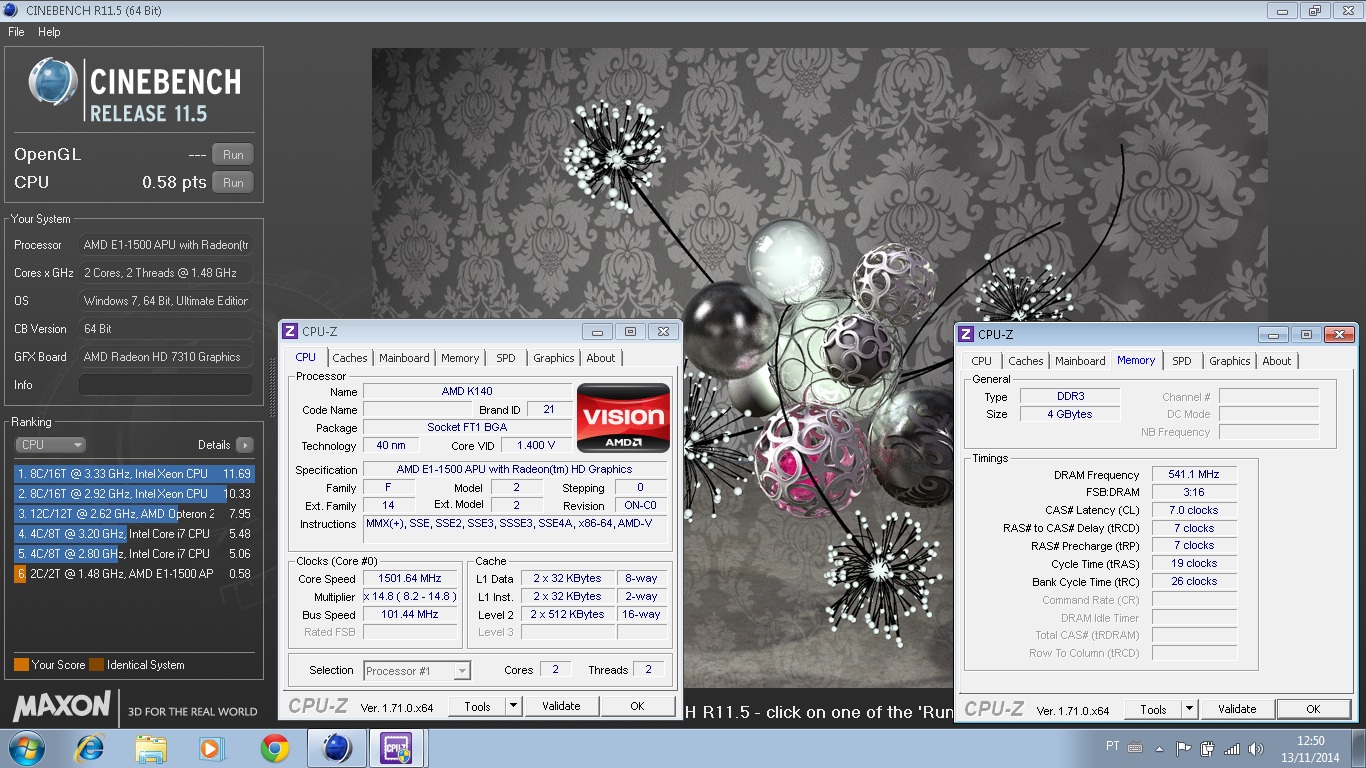The height and width of the screenshot is (768, 1366).
Task: Open Mainboard tab in left CPU-Z window
Action: click(404, 358)
